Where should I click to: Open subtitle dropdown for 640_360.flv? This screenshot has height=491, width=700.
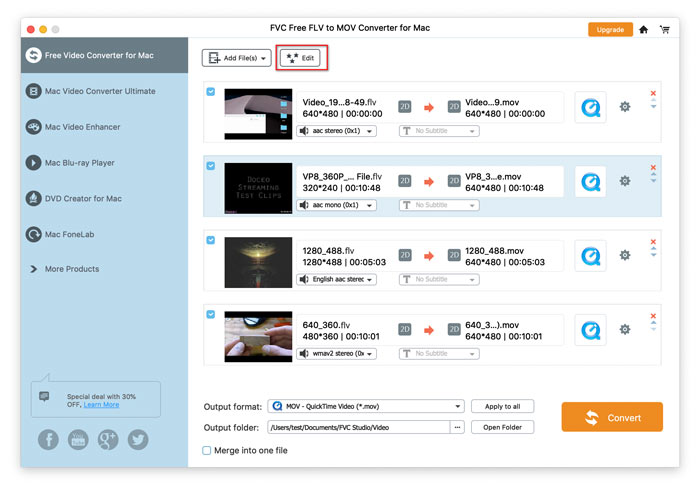point(439,354)
